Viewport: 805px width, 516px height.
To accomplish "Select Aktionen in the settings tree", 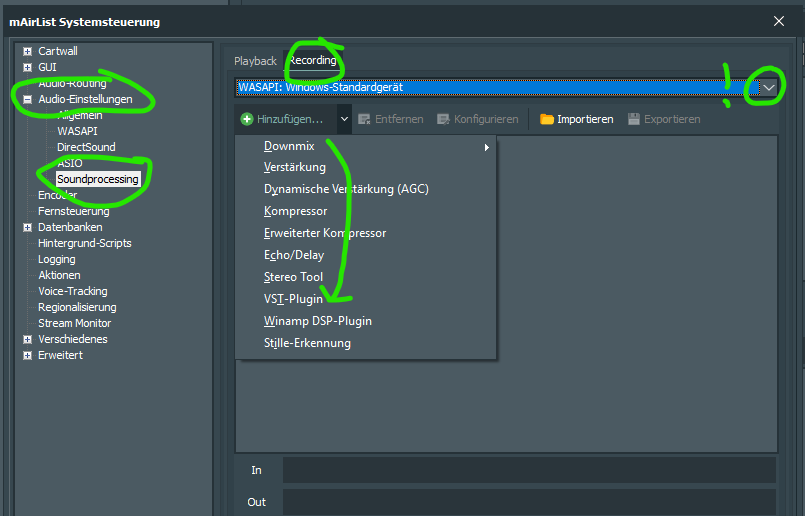I will click(x=59, y=275).
